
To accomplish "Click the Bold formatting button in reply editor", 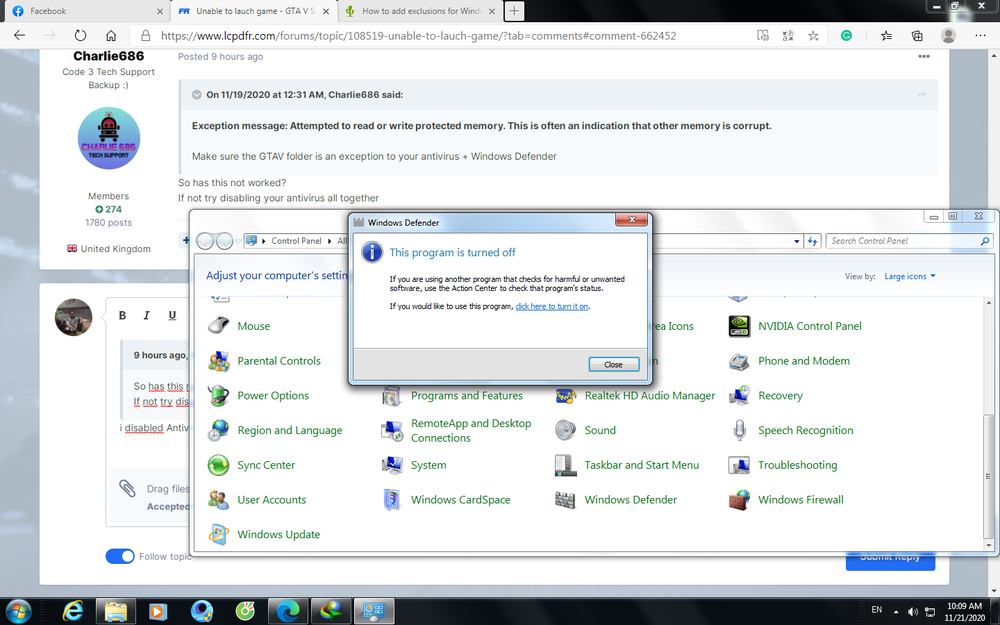I will pos(122,315).
